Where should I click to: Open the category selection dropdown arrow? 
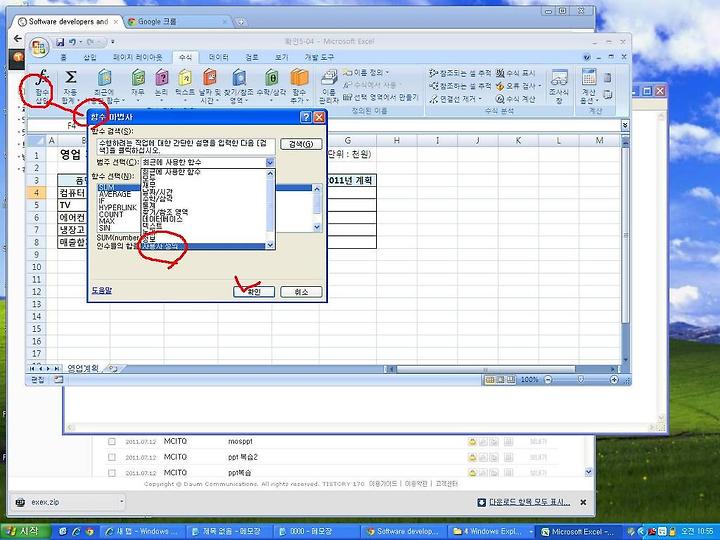tap(270, 163)
